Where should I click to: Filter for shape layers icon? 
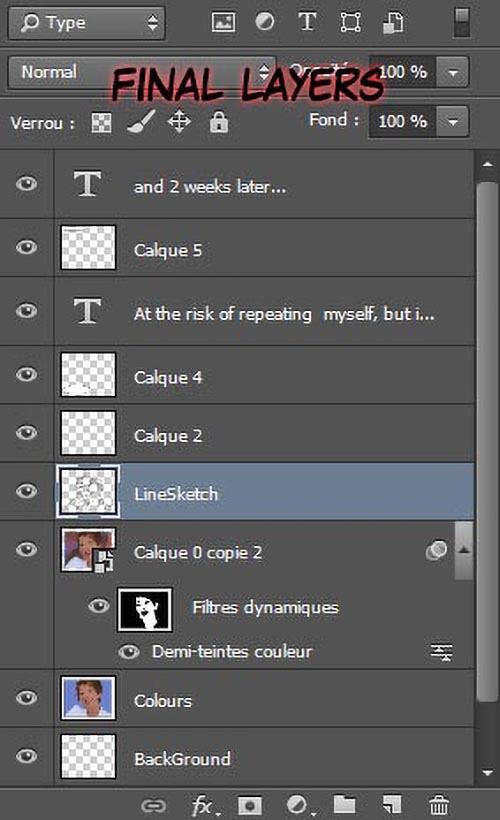coord(350,22)
